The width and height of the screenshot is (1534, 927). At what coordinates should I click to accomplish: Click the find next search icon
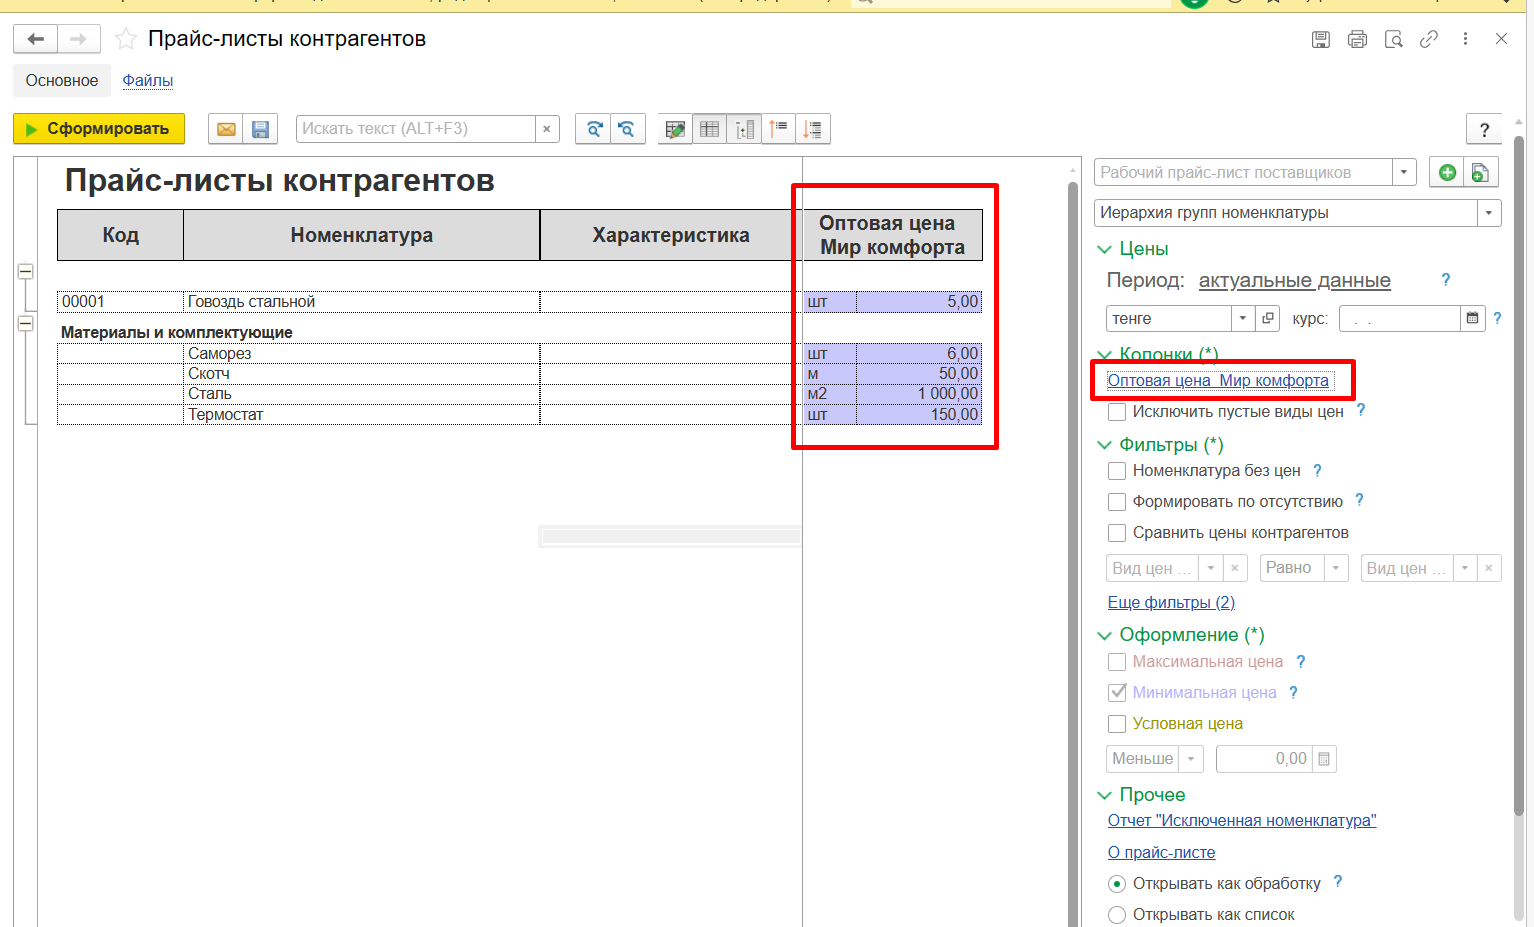[593, 129]
